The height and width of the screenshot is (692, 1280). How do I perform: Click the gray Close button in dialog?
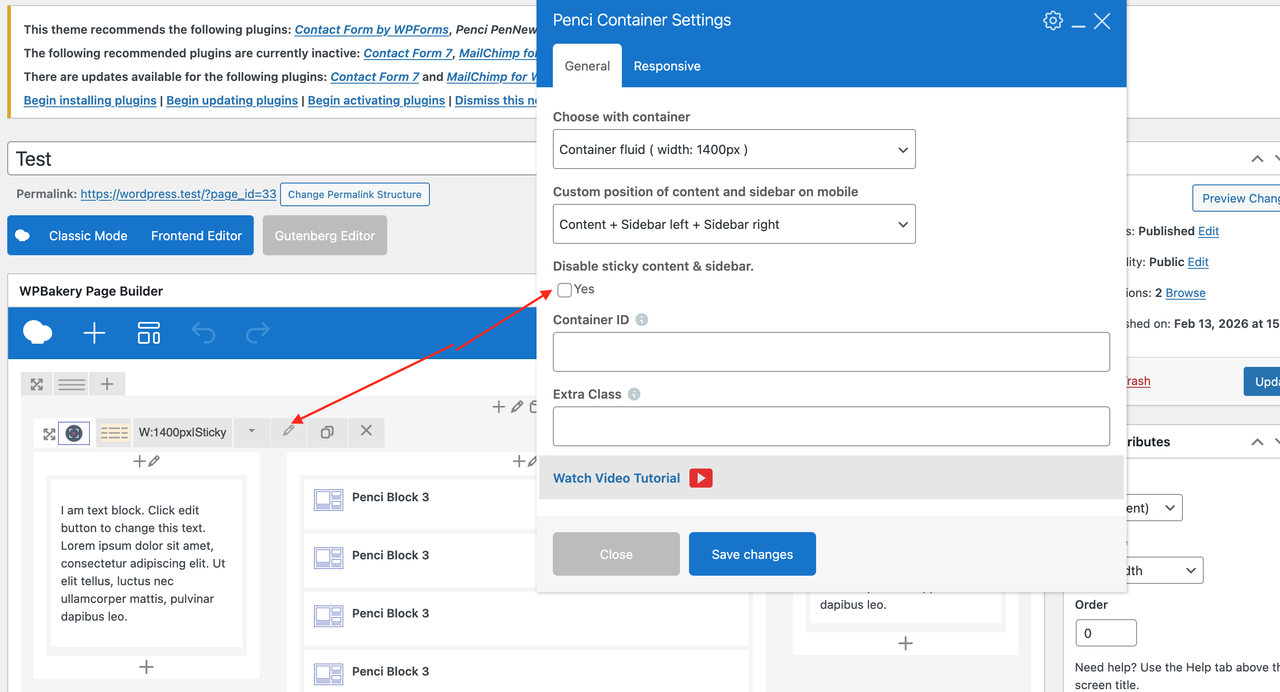[616, 554]
